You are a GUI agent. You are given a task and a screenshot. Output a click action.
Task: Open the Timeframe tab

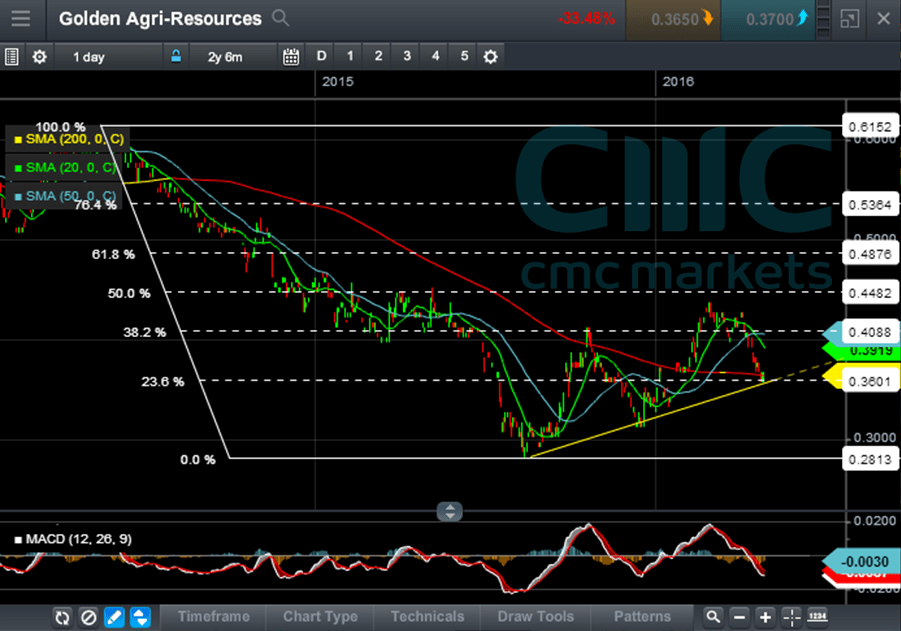213,617
